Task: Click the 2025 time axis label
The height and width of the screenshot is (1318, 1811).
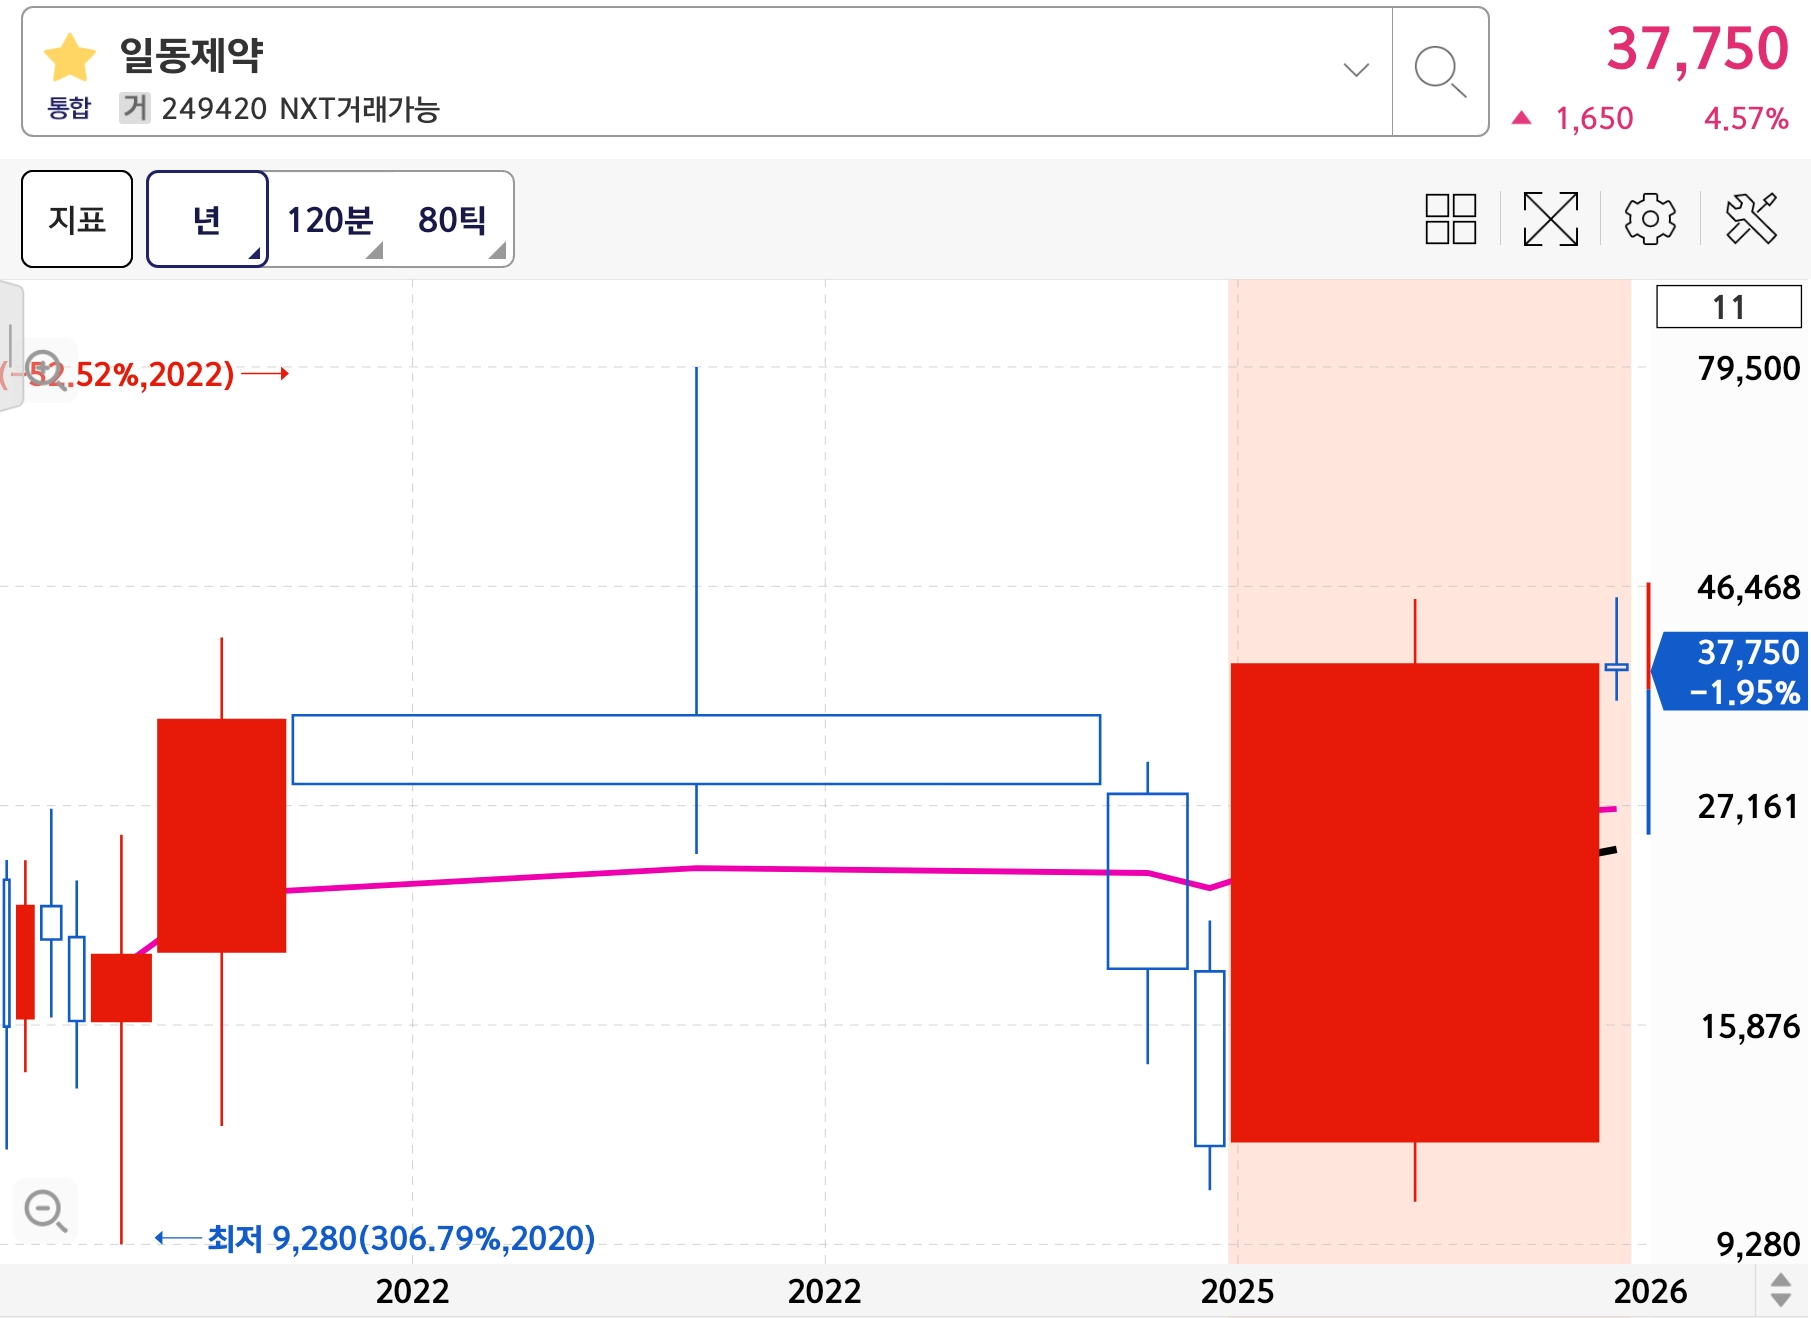Action: (x=1237, y=1292)
